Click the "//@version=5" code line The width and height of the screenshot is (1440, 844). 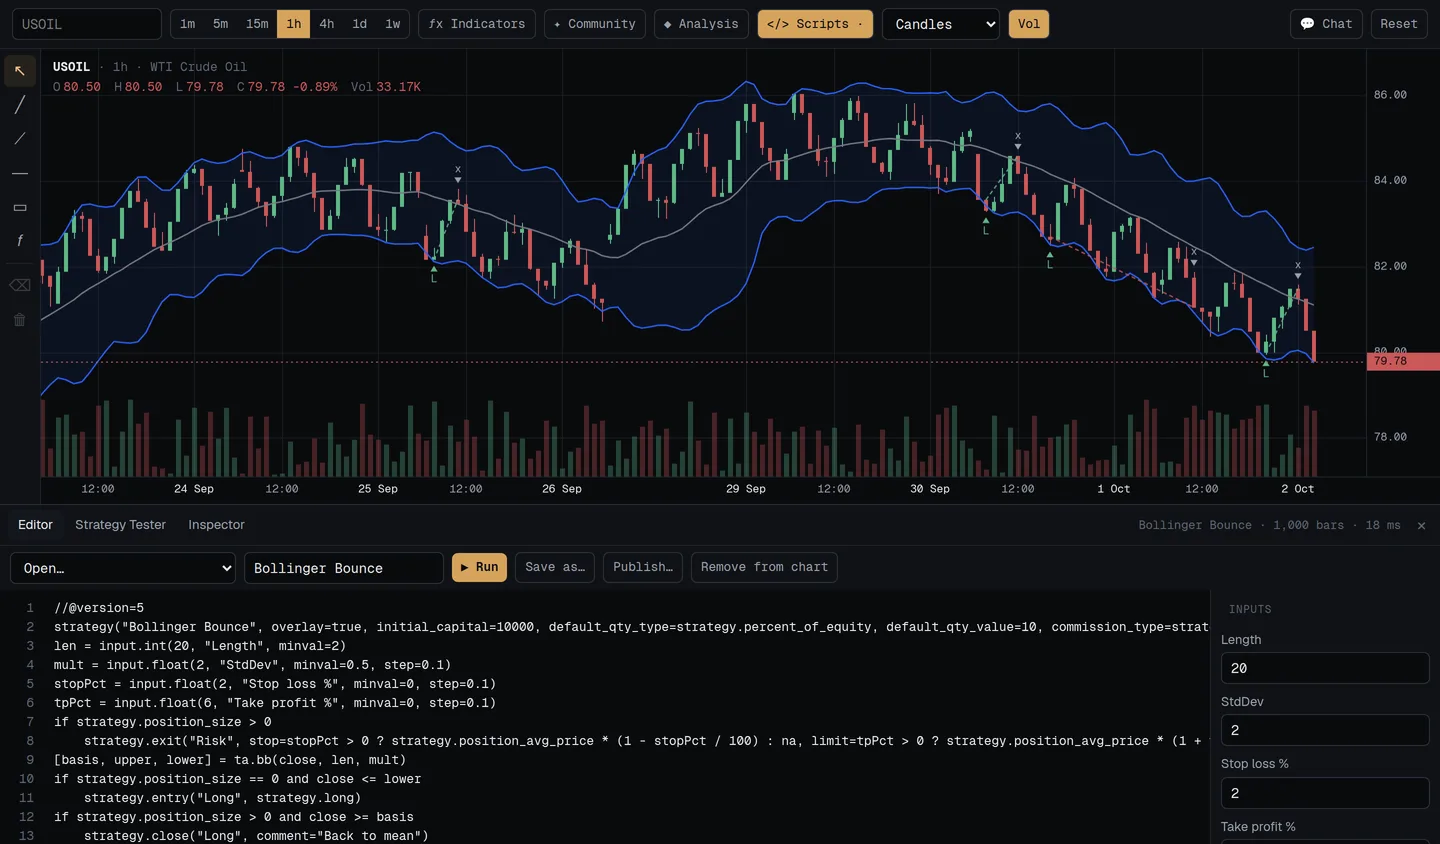(99, 608)
